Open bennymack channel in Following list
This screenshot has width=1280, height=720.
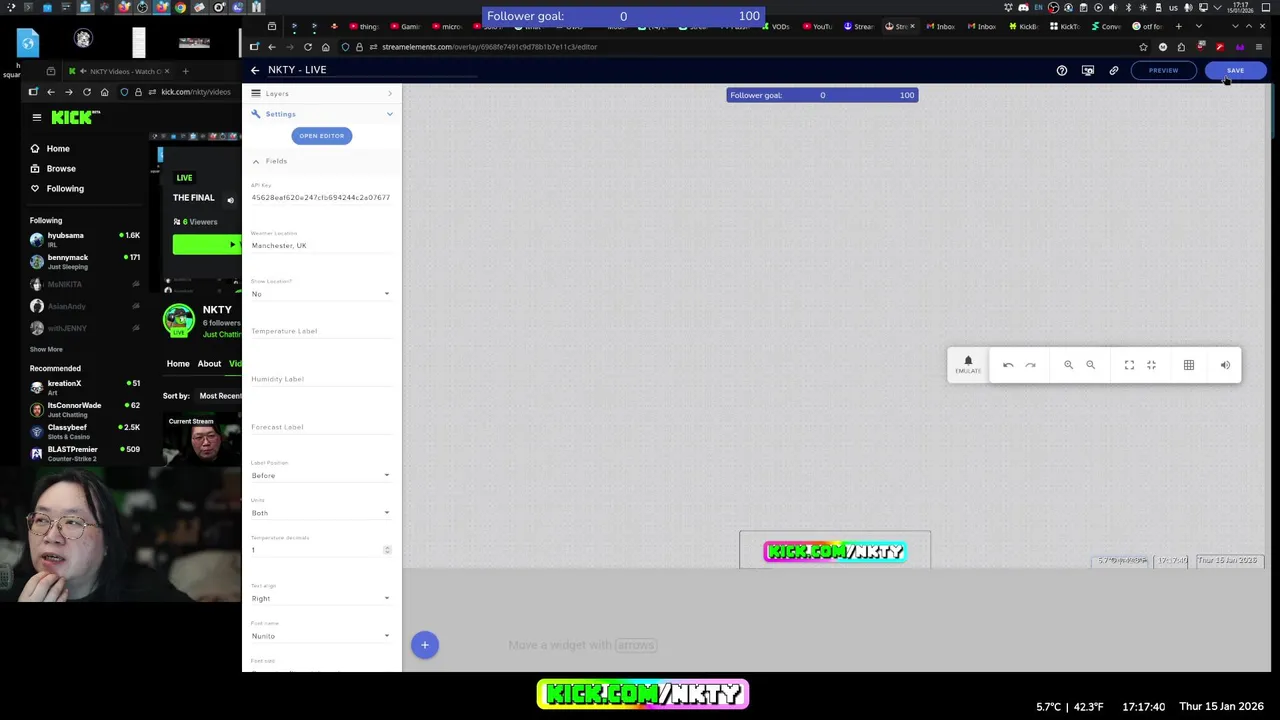85,261
